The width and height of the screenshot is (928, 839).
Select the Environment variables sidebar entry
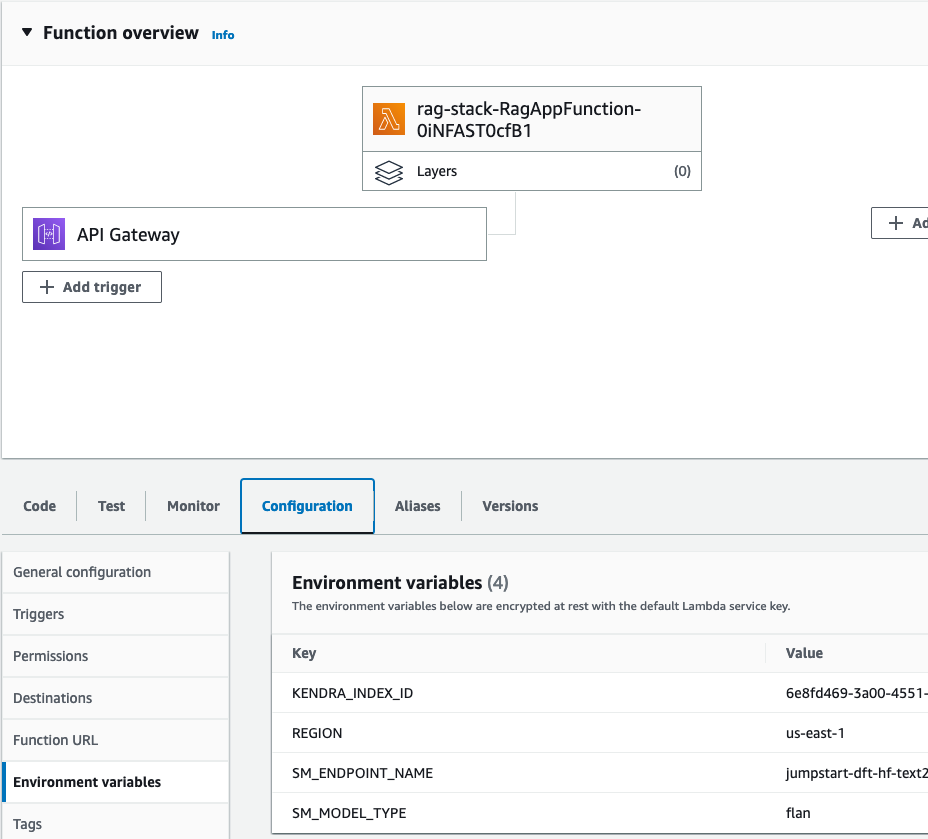(87, 782)
